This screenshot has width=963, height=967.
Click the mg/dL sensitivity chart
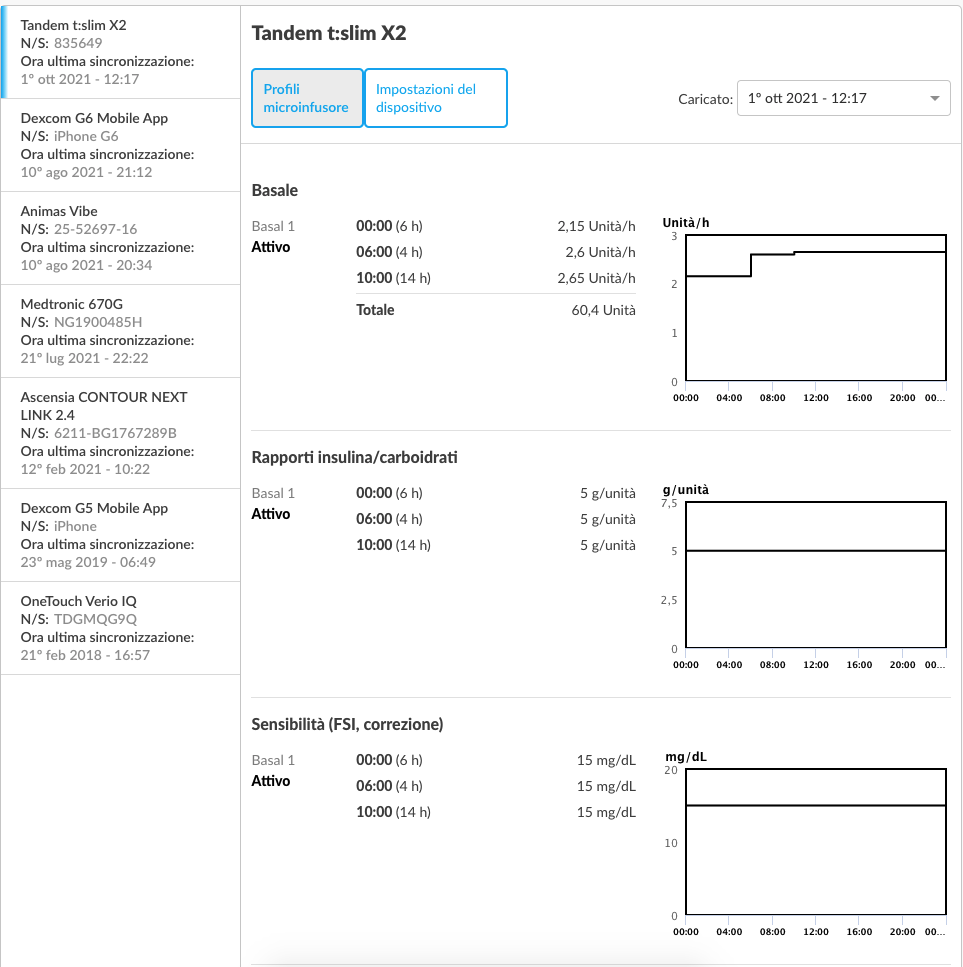click(816, 842)
